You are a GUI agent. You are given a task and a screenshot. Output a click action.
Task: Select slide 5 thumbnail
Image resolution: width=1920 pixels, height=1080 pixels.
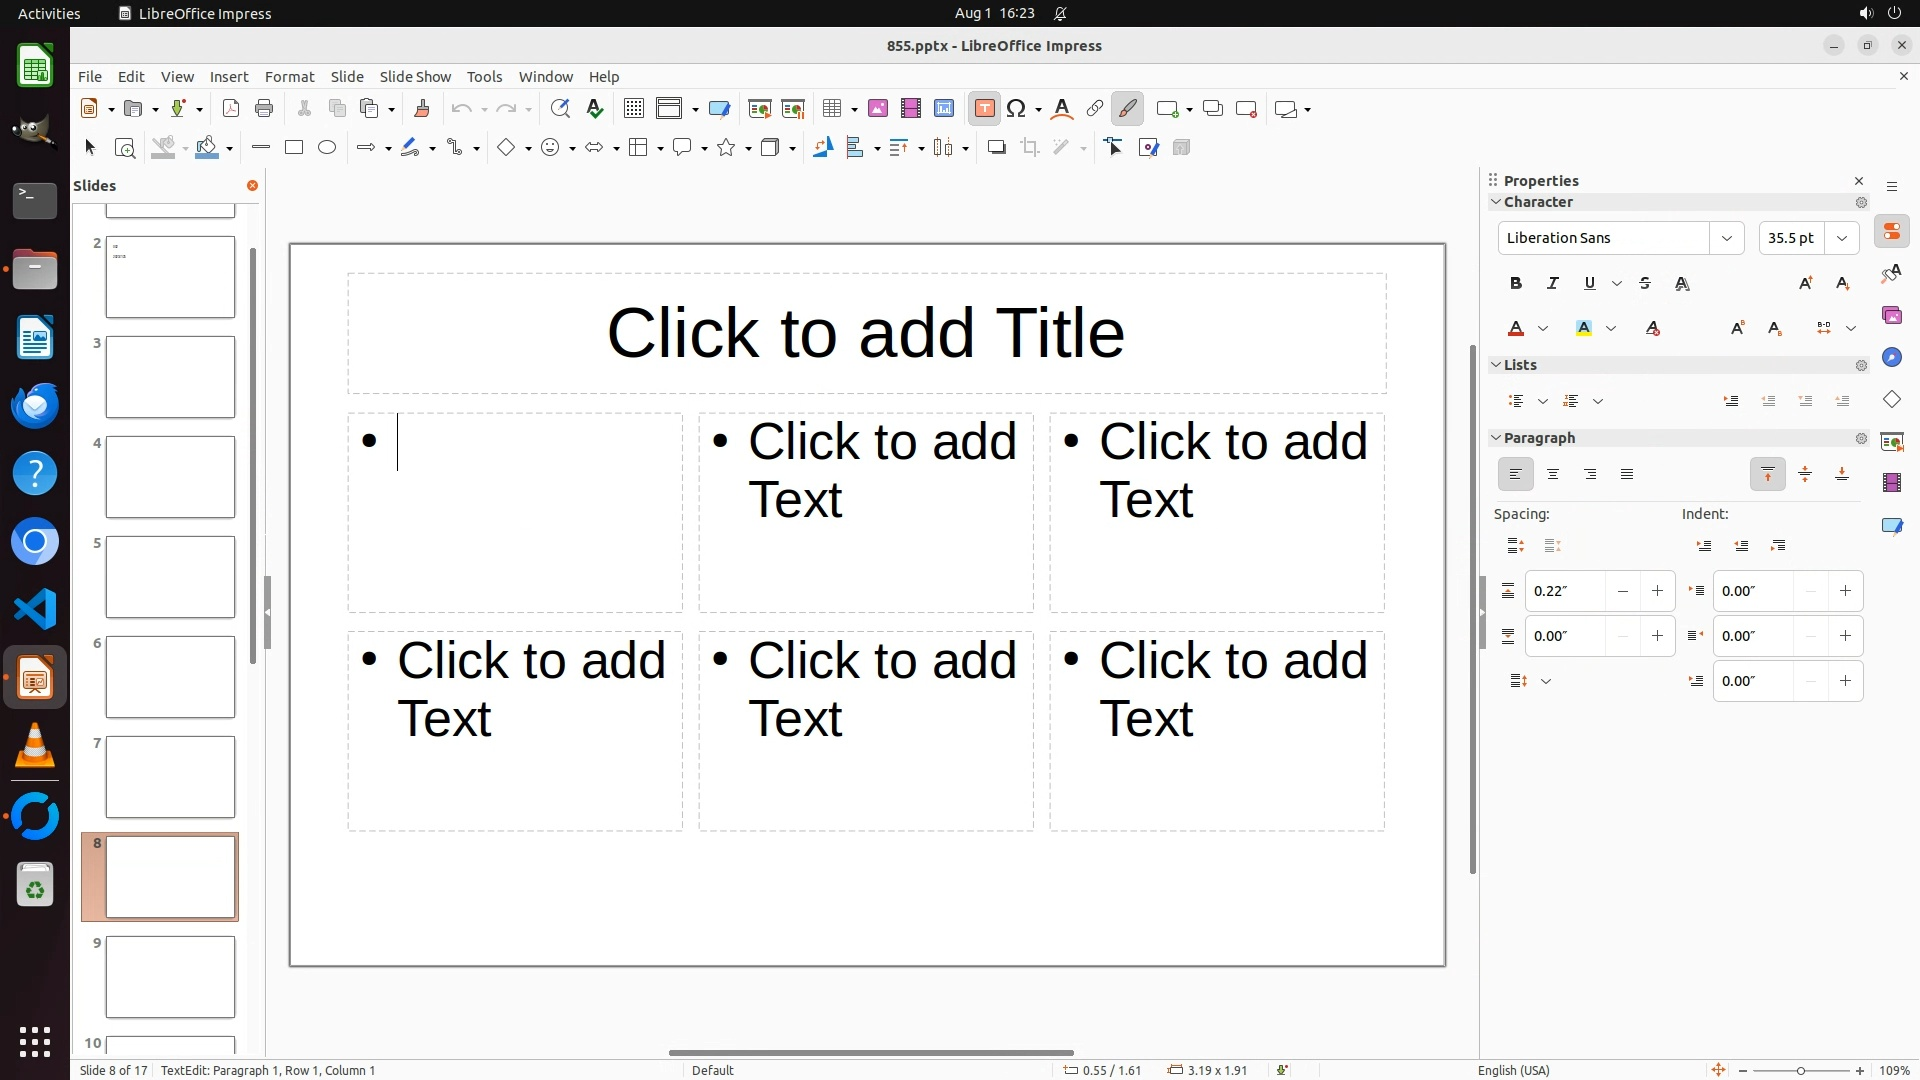coord(170,577)
